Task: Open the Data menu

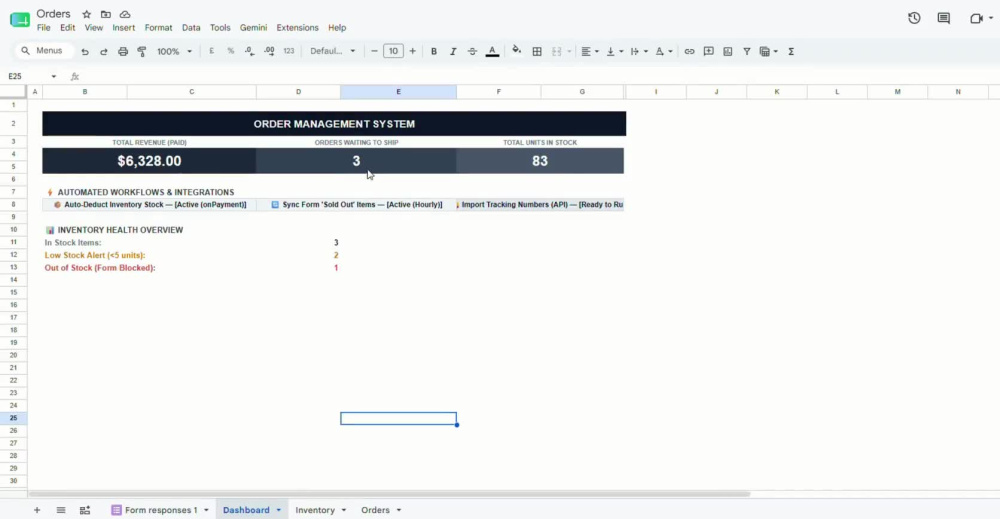Action: pos(191,27)
